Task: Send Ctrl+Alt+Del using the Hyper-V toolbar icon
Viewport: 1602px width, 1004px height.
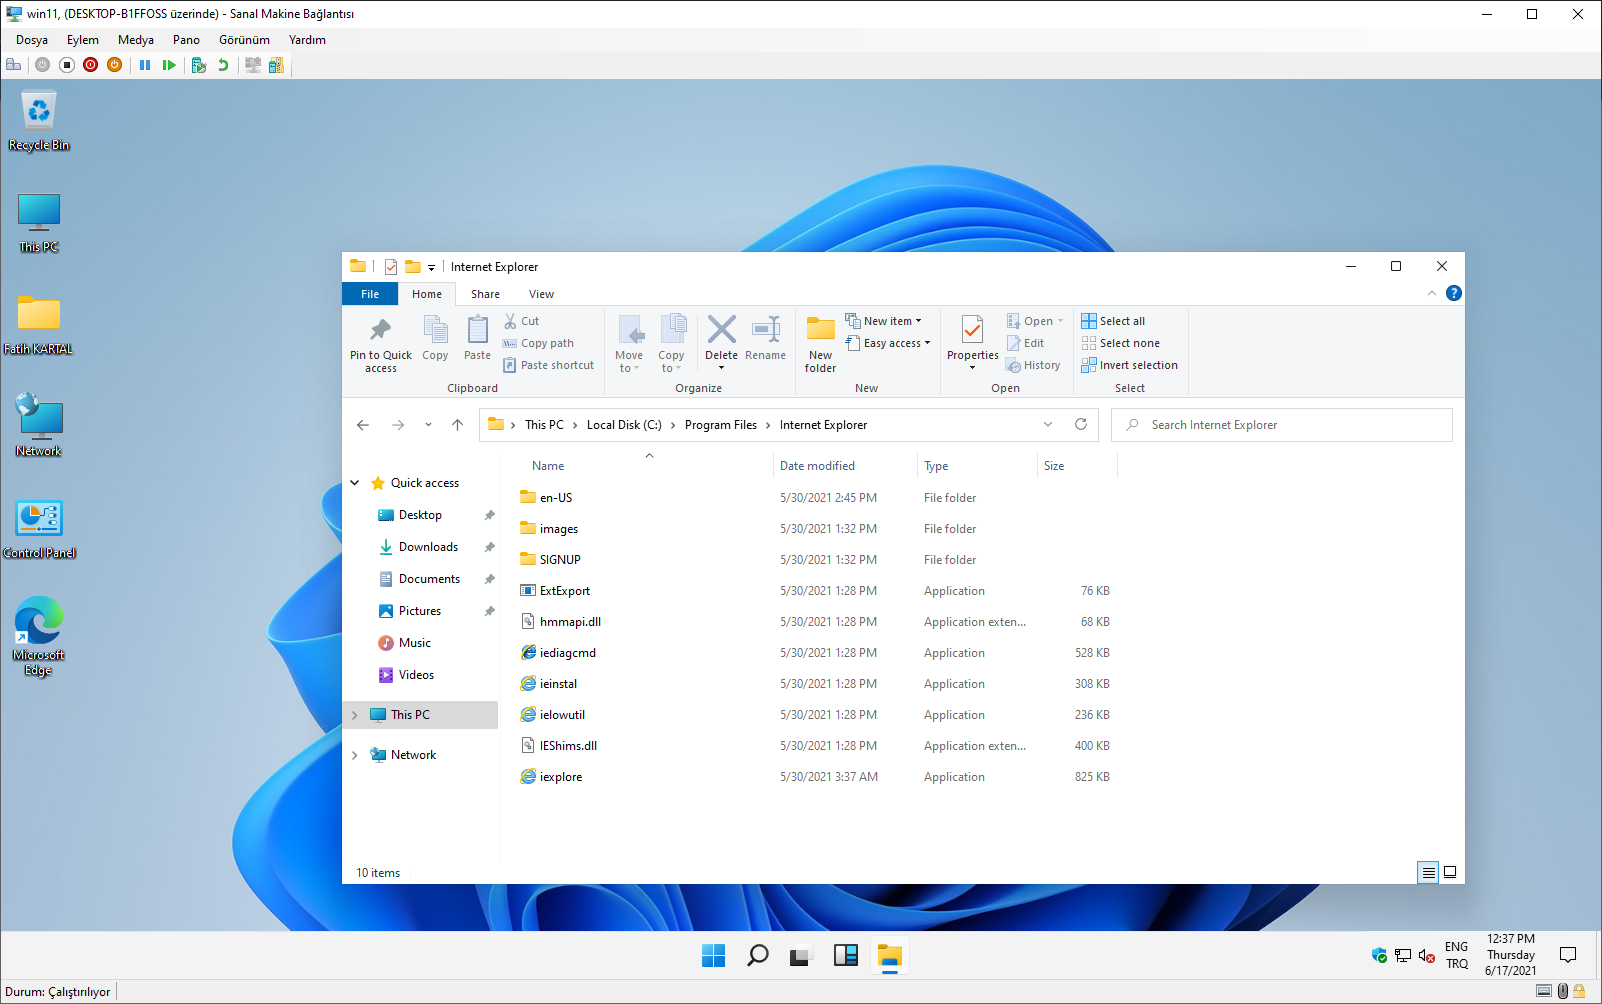Action: click(x=14, y=65)
